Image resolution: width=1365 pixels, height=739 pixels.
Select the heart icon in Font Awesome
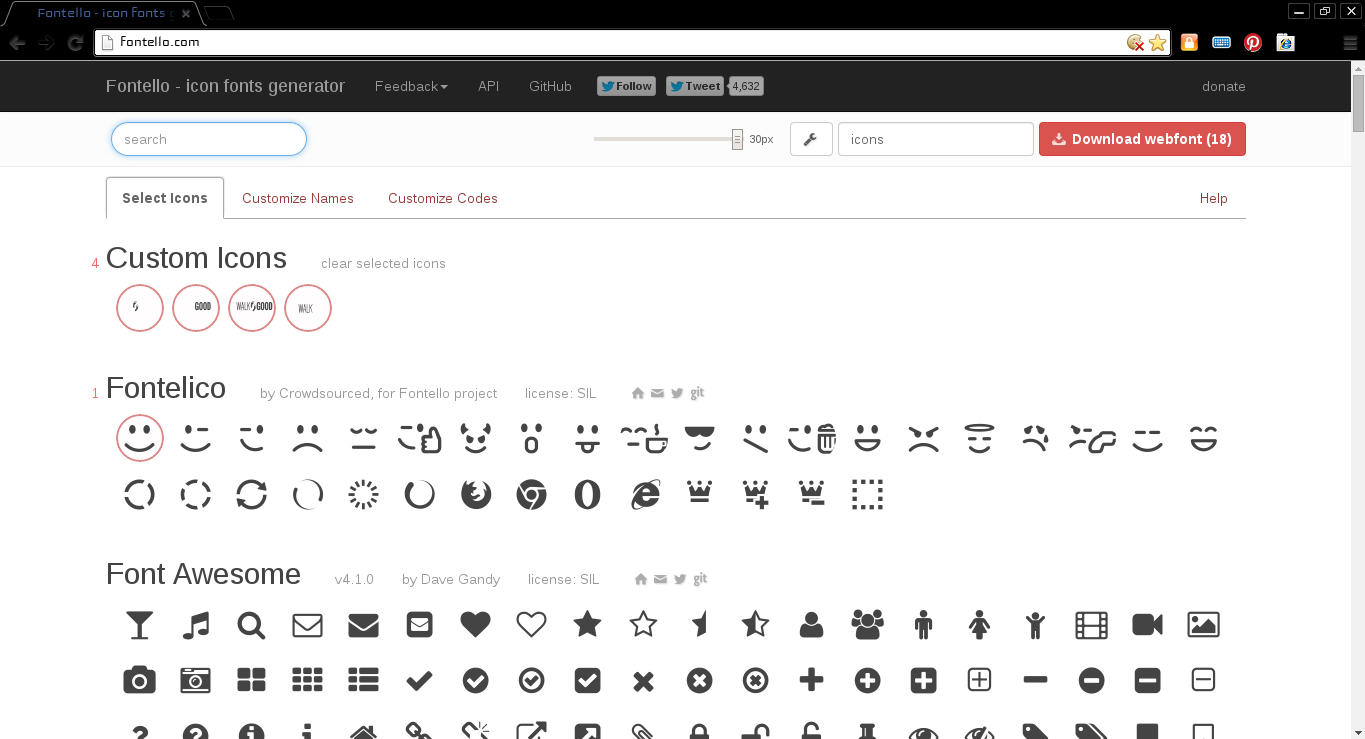[475, 624]
